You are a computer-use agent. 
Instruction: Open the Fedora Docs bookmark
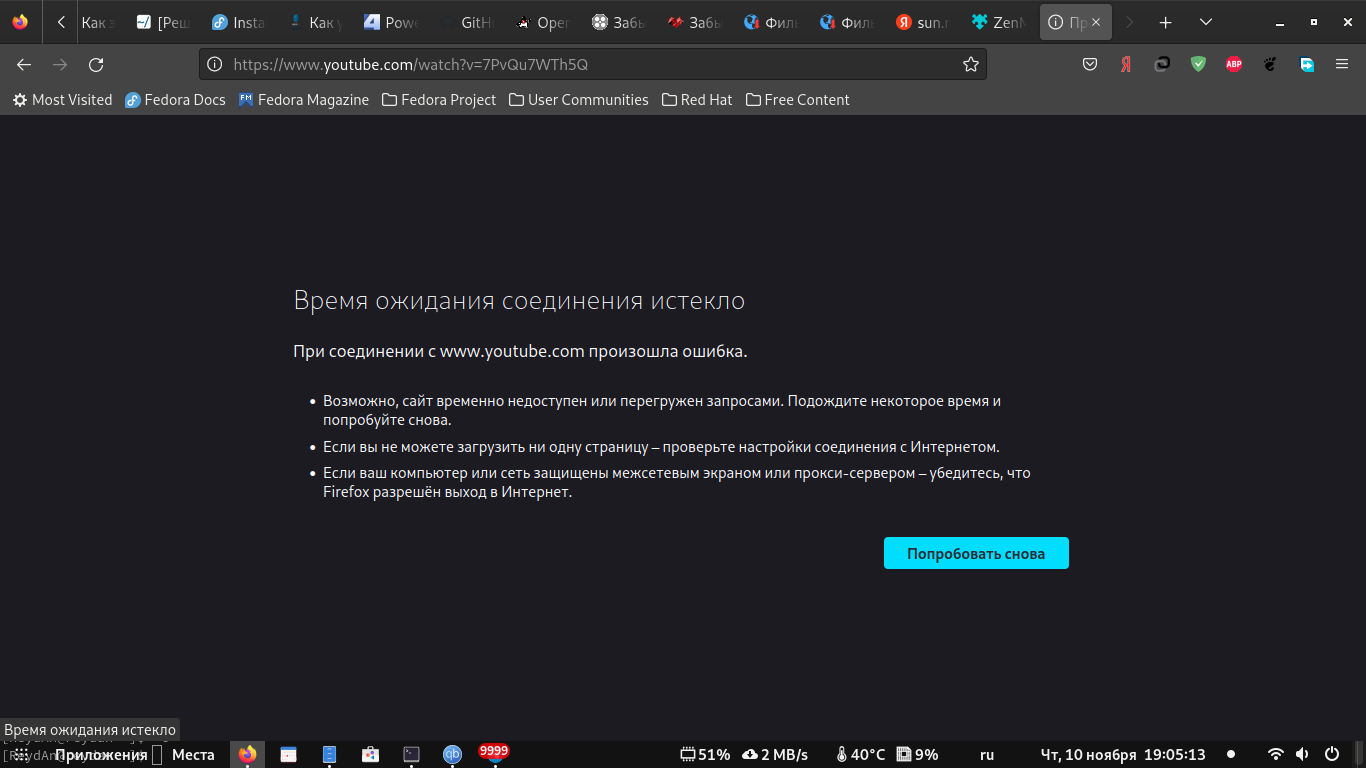click(175, 100)
